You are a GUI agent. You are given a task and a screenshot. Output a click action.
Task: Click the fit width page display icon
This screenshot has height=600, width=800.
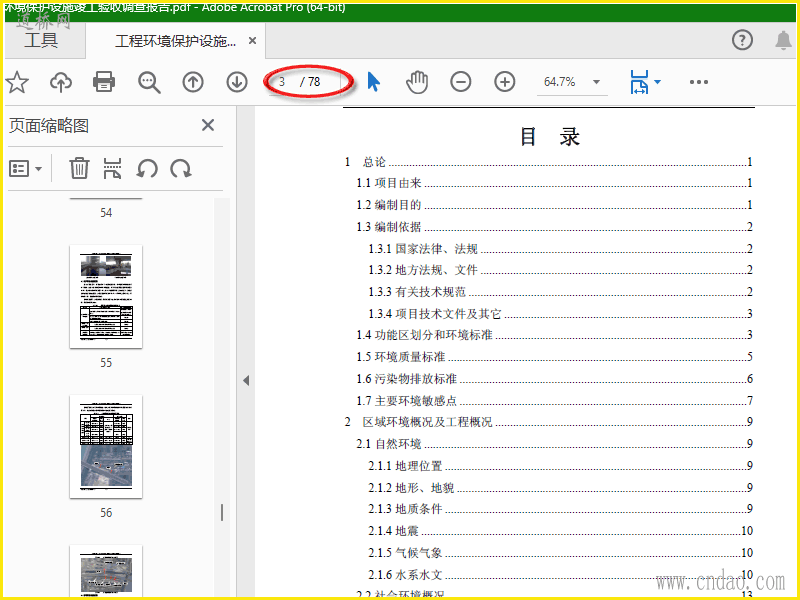[639, 82]
